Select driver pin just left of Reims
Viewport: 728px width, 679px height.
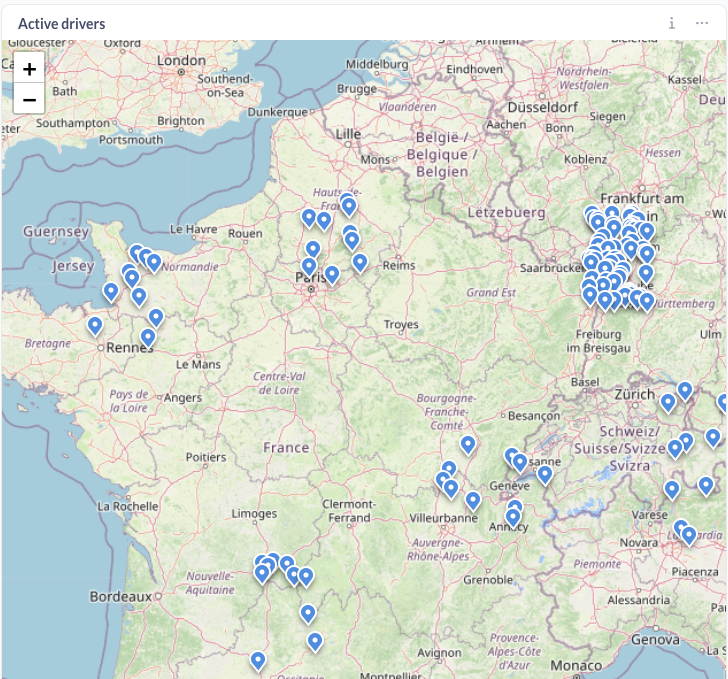pyautogui.click(x=360, y=262)
